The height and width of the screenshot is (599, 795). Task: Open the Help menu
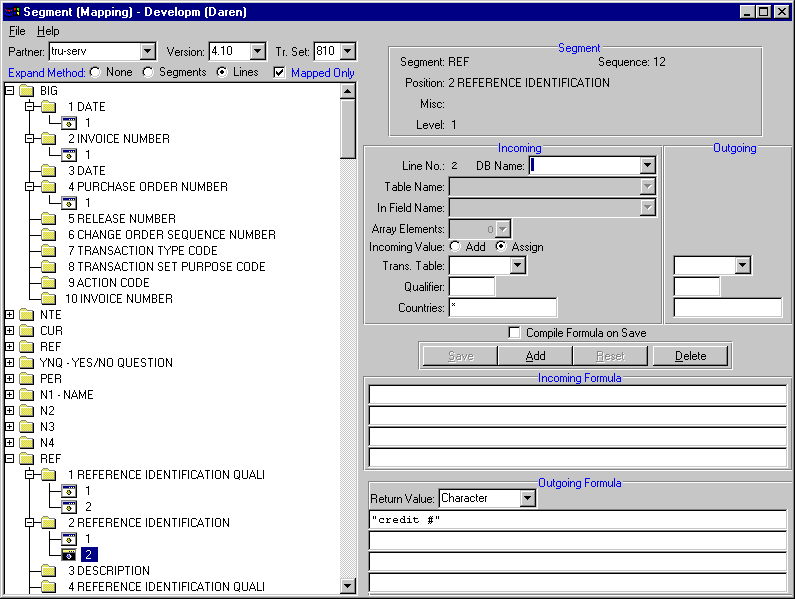(48, 31)
